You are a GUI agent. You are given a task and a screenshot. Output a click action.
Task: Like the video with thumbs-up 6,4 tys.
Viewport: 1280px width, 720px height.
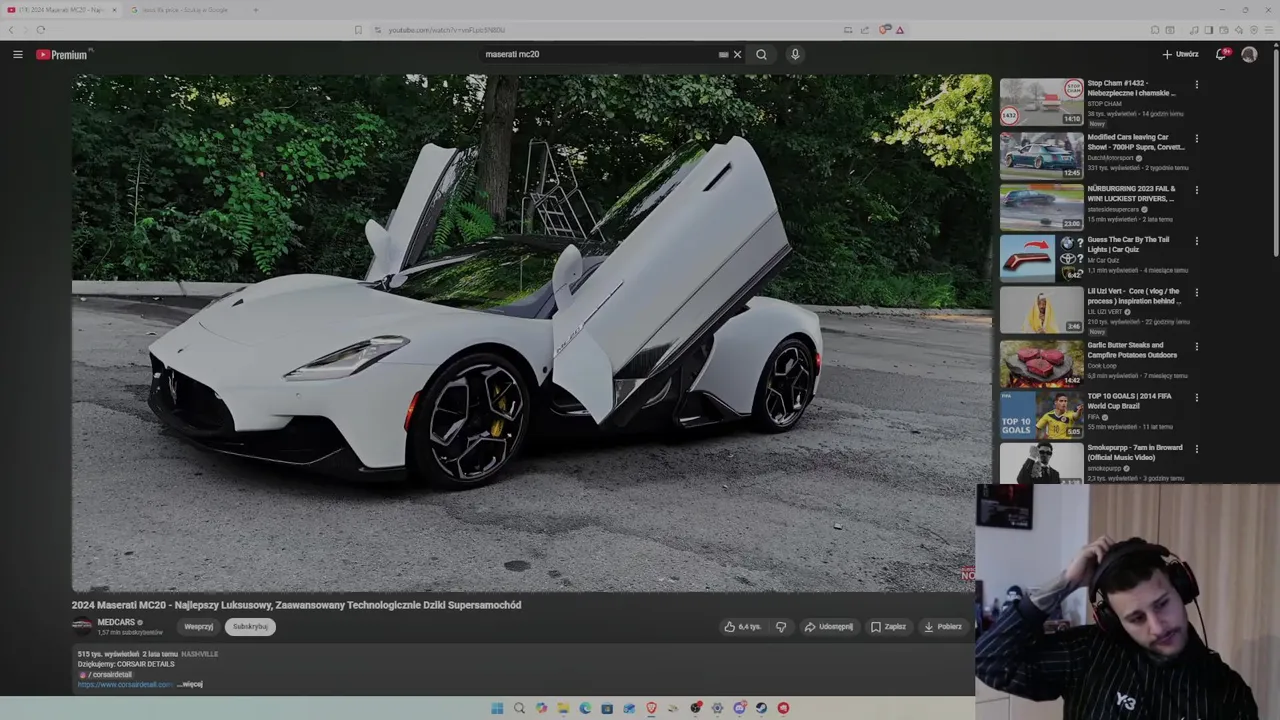coord(743,627)
